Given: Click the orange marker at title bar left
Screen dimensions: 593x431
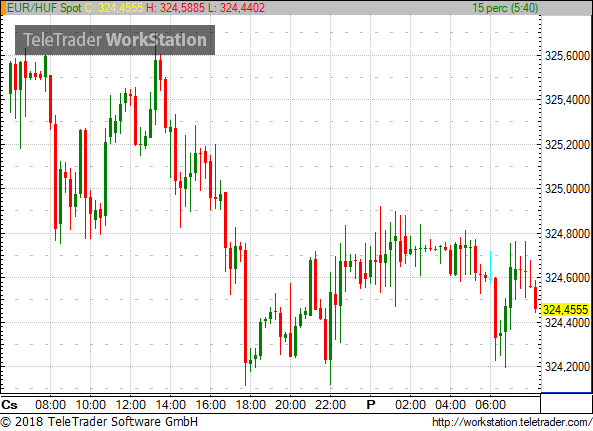Looking at the screenshot, I should point(3,8).
